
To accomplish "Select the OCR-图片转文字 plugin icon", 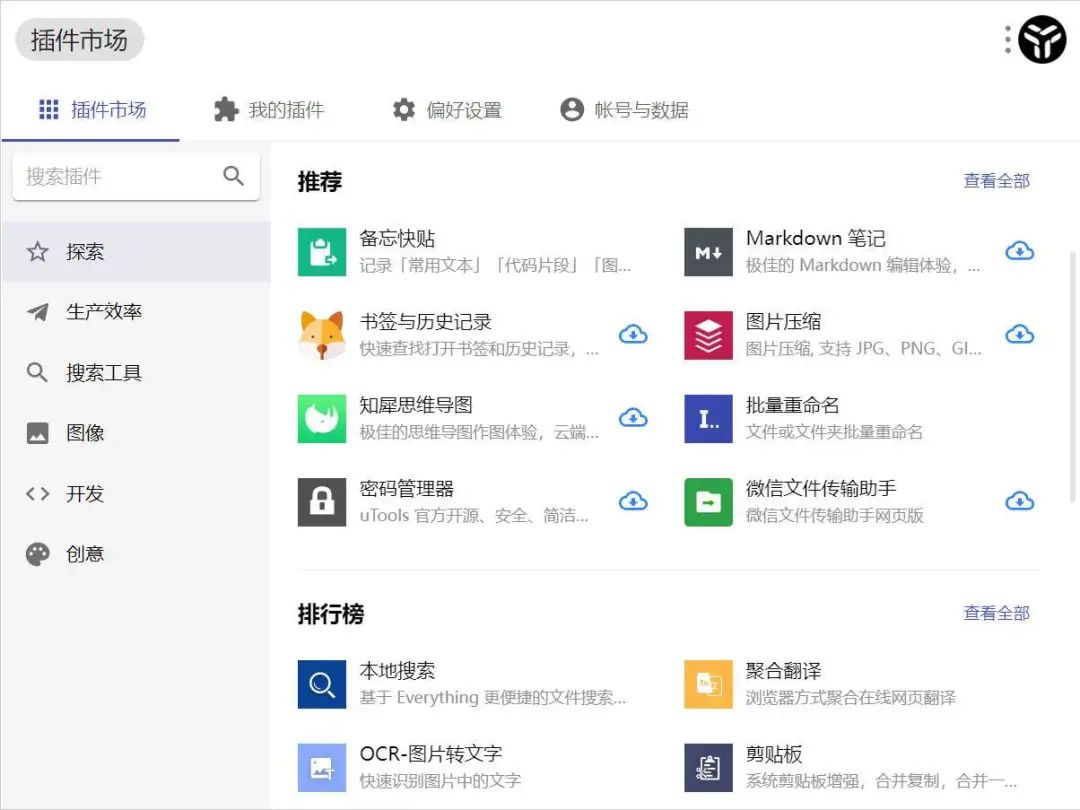I will click(321, 768).
